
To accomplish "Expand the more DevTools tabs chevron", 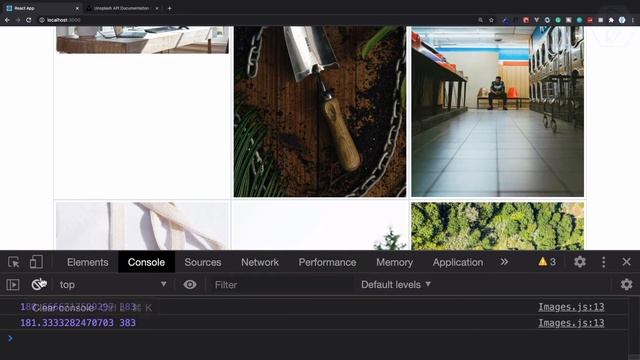I will (x=504, y=262).
